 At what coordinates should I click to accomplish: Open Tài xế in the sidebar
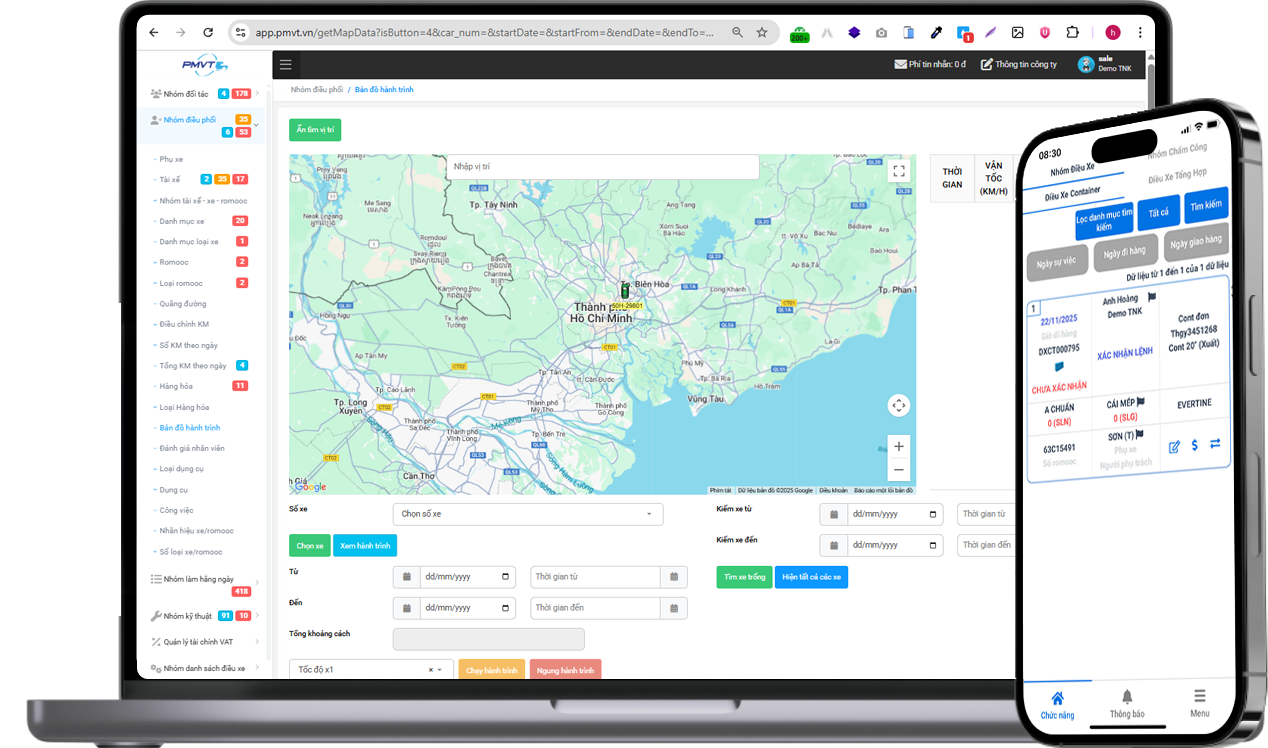[170, 179]
